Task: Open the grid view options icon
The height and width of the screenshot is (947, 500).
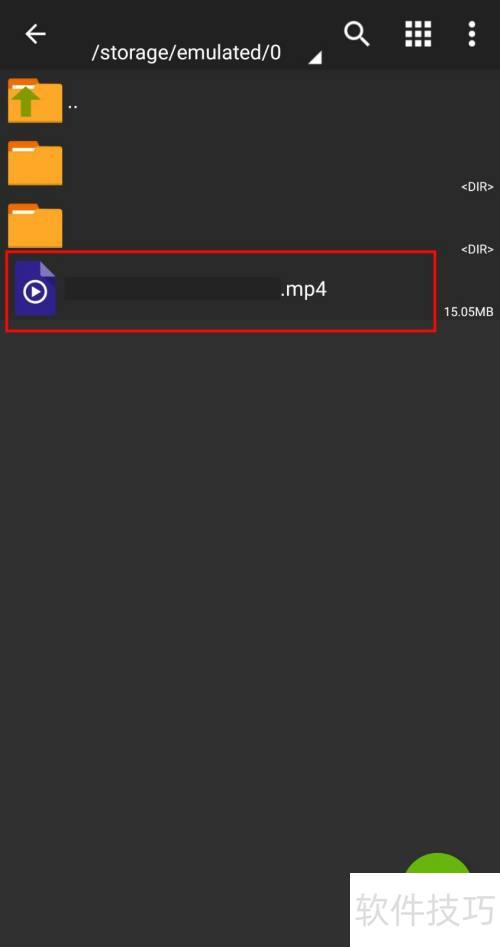Action: [418, 34]
